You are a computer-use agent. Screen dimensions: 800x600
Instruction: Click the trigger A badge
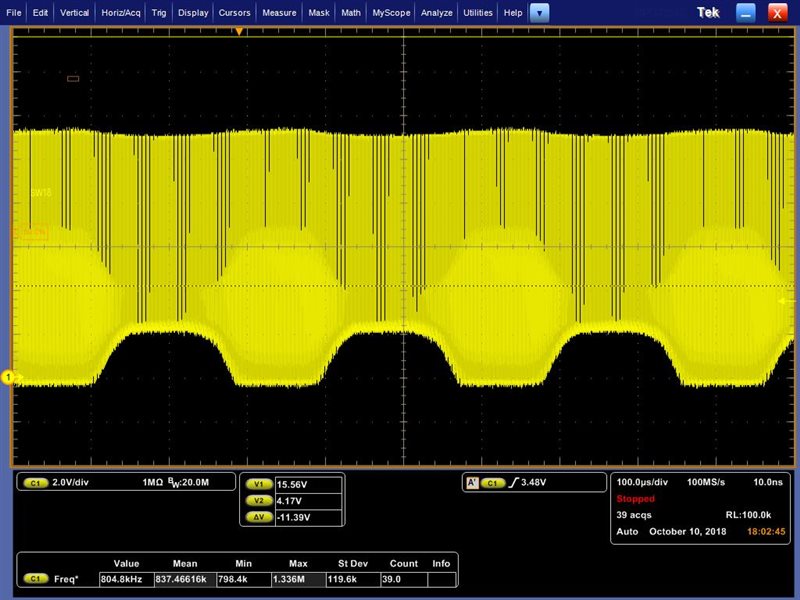click(472, 483)
